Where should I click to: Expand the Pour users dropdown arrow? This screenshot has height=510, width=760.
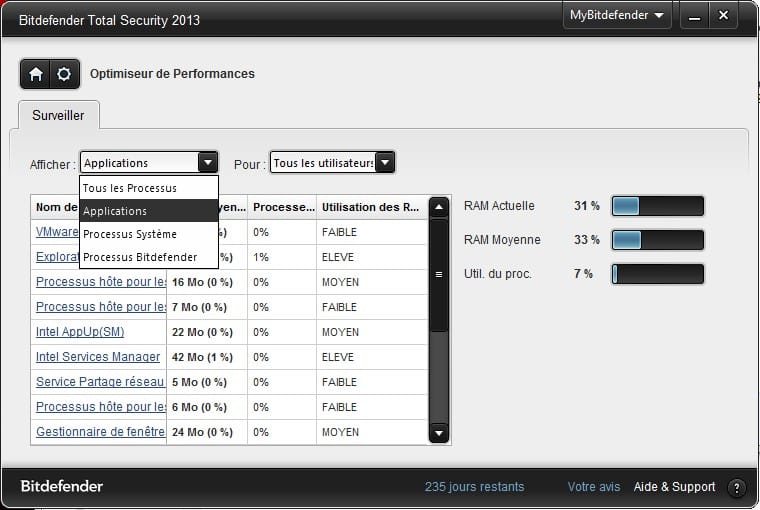tap(385, 162)
